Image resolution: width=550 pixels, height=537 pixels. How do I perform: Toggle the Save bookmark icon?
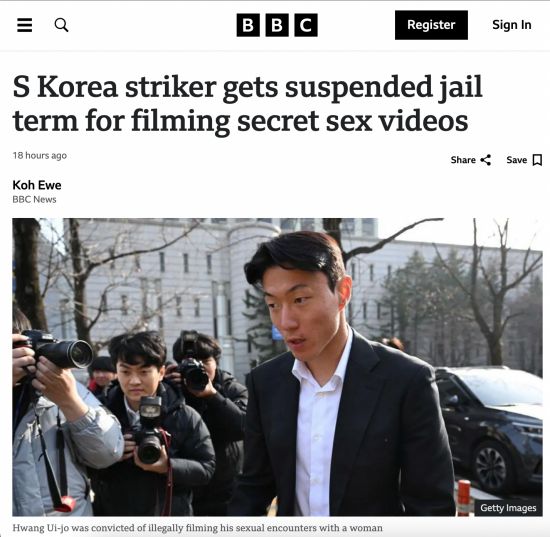[x=537, y=160]
